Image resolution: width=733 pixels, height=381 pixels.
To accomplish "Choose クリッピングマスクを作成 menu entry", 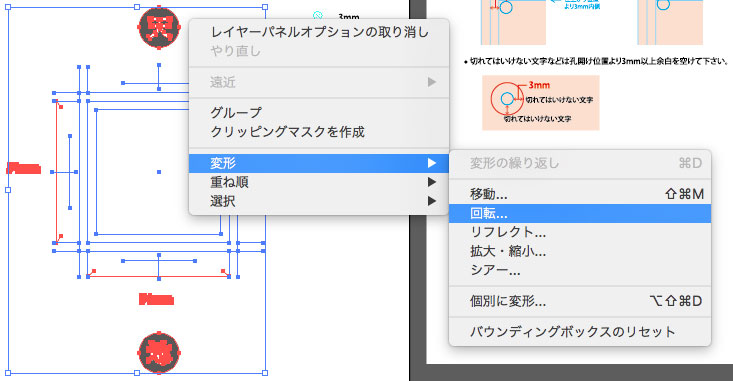I will (319, 132).
